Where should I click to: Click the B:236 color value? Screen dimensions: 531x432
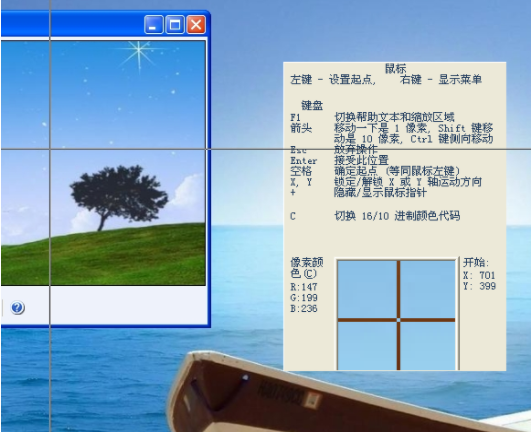pos(304,309)
